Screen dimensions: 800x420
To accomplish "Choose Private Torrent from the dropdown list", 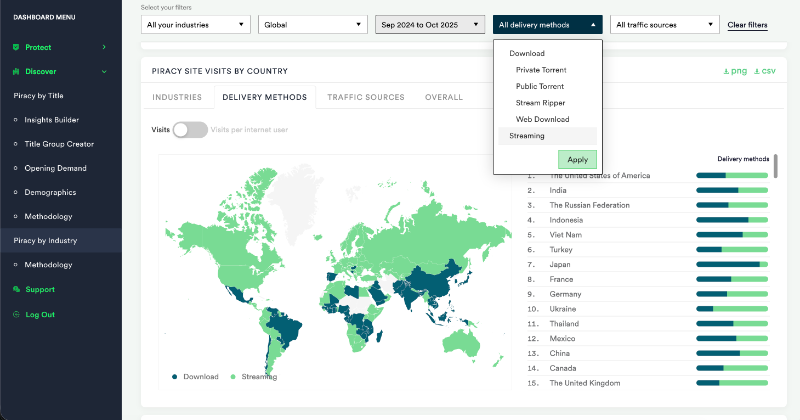I will pyautogui.click(x=541, y=69).
